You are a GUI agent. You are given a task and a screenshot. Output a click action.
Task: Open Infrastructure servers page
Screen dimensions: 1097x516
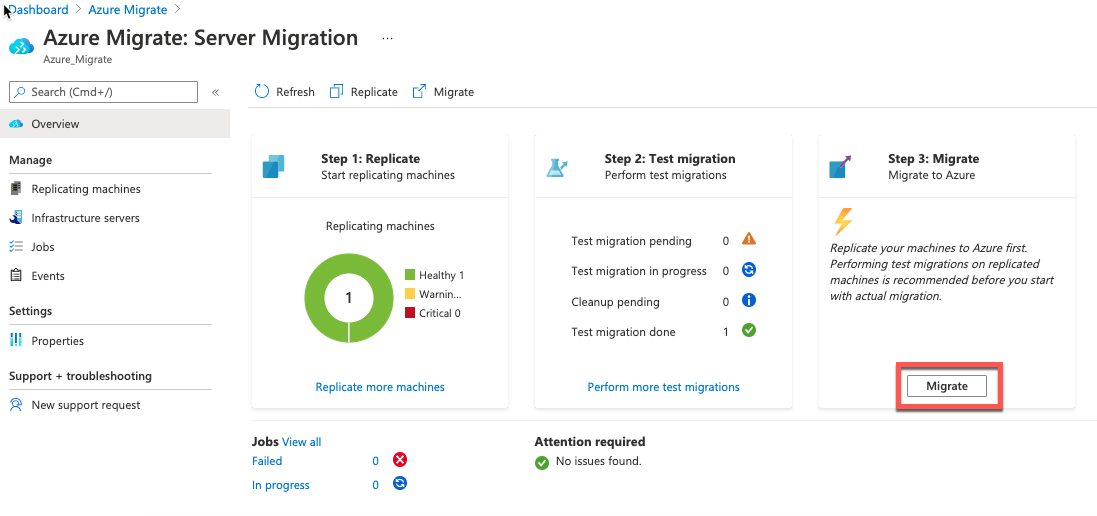85,218
